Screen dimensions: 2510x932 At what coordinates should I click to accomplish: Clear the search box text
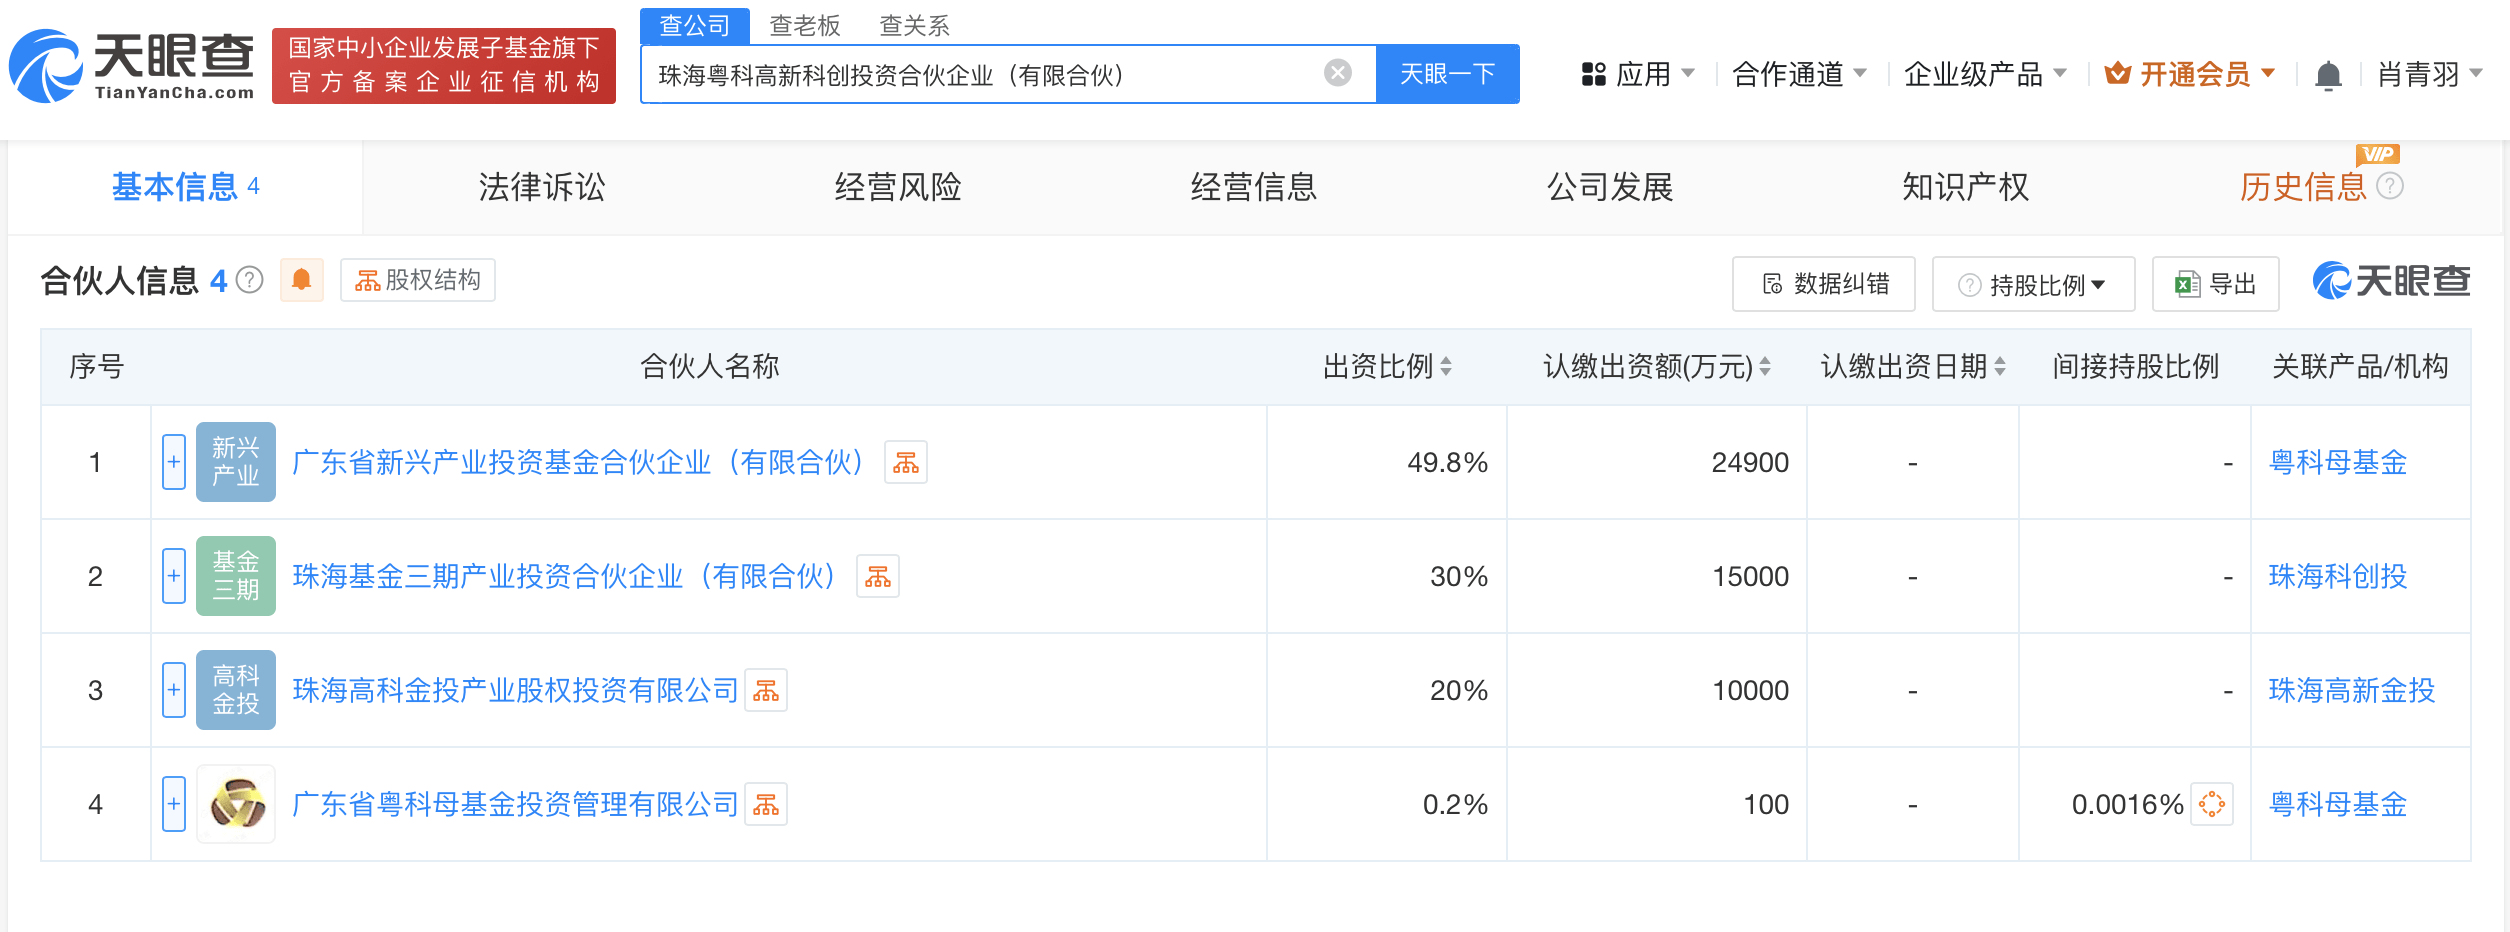point(1337,73)
